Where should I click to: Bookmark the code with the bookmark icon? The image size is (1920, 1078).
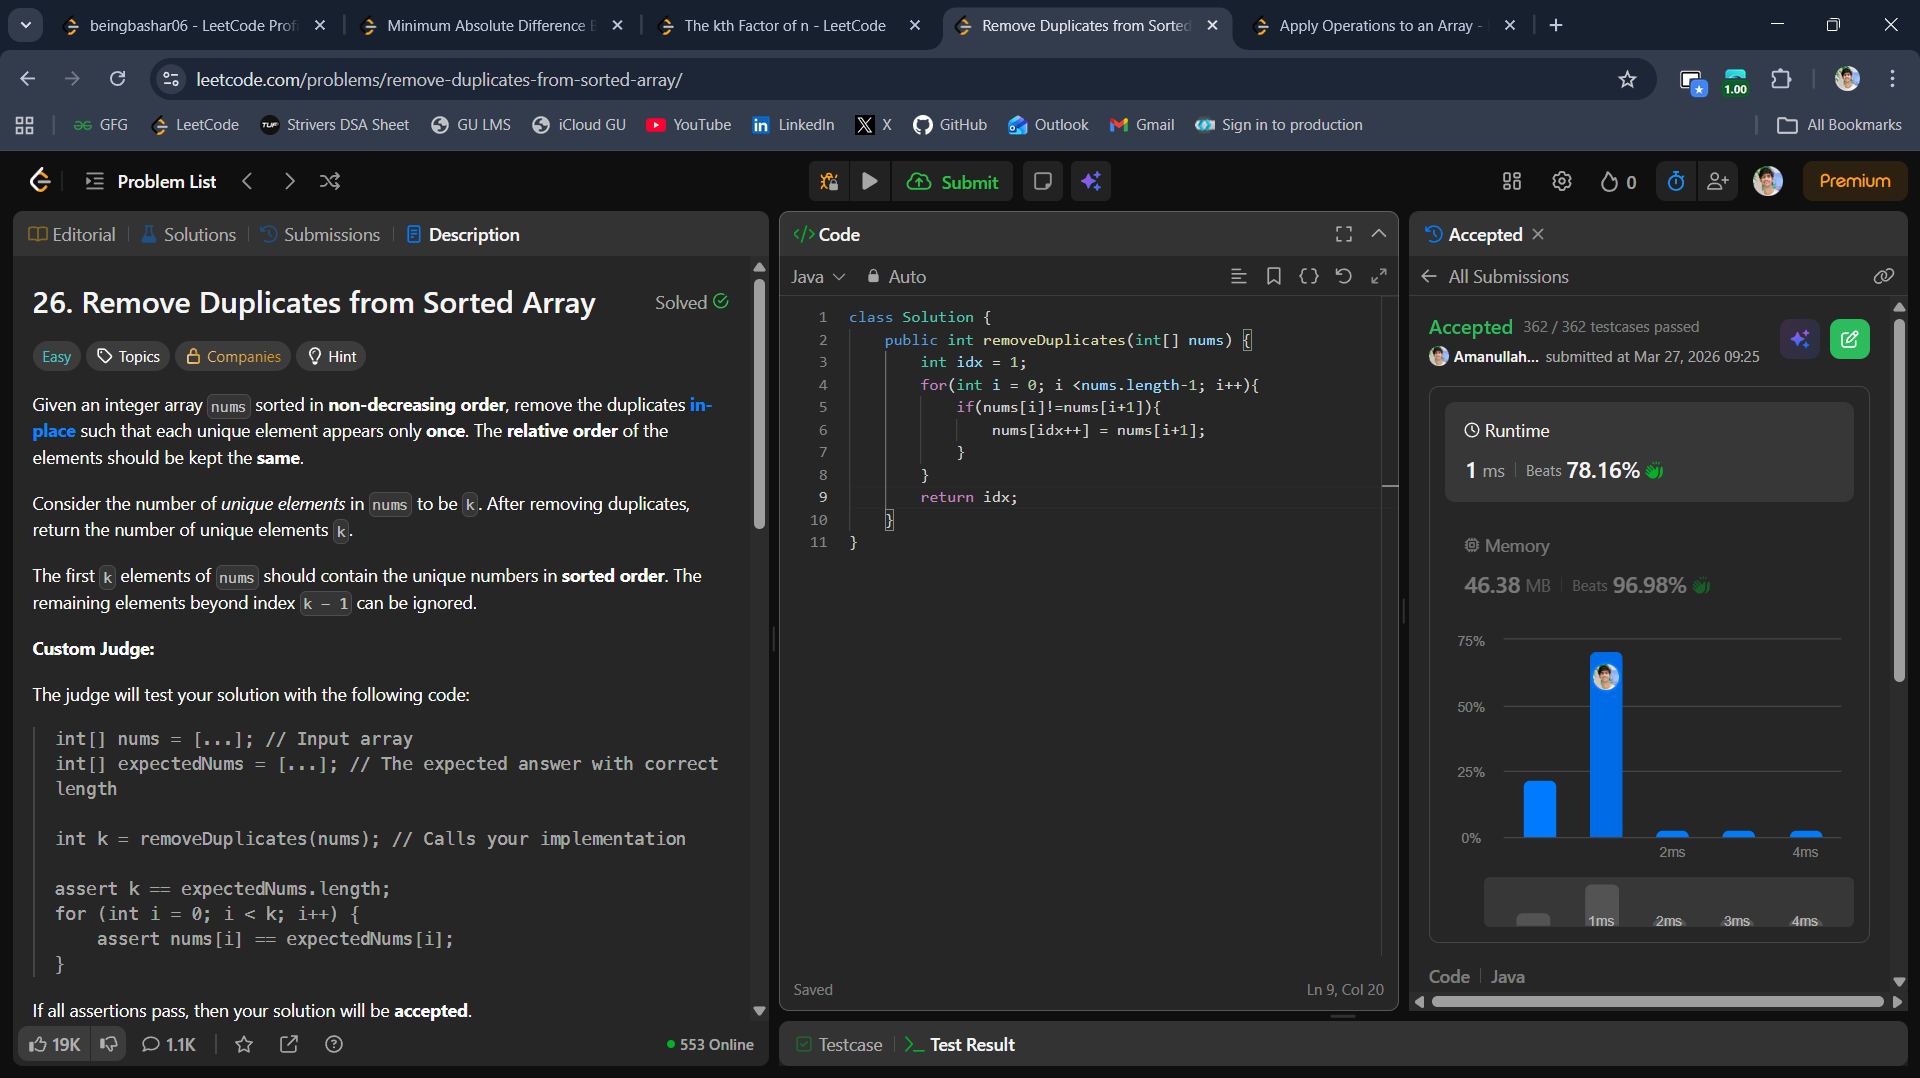click(x=1273, y=276)
